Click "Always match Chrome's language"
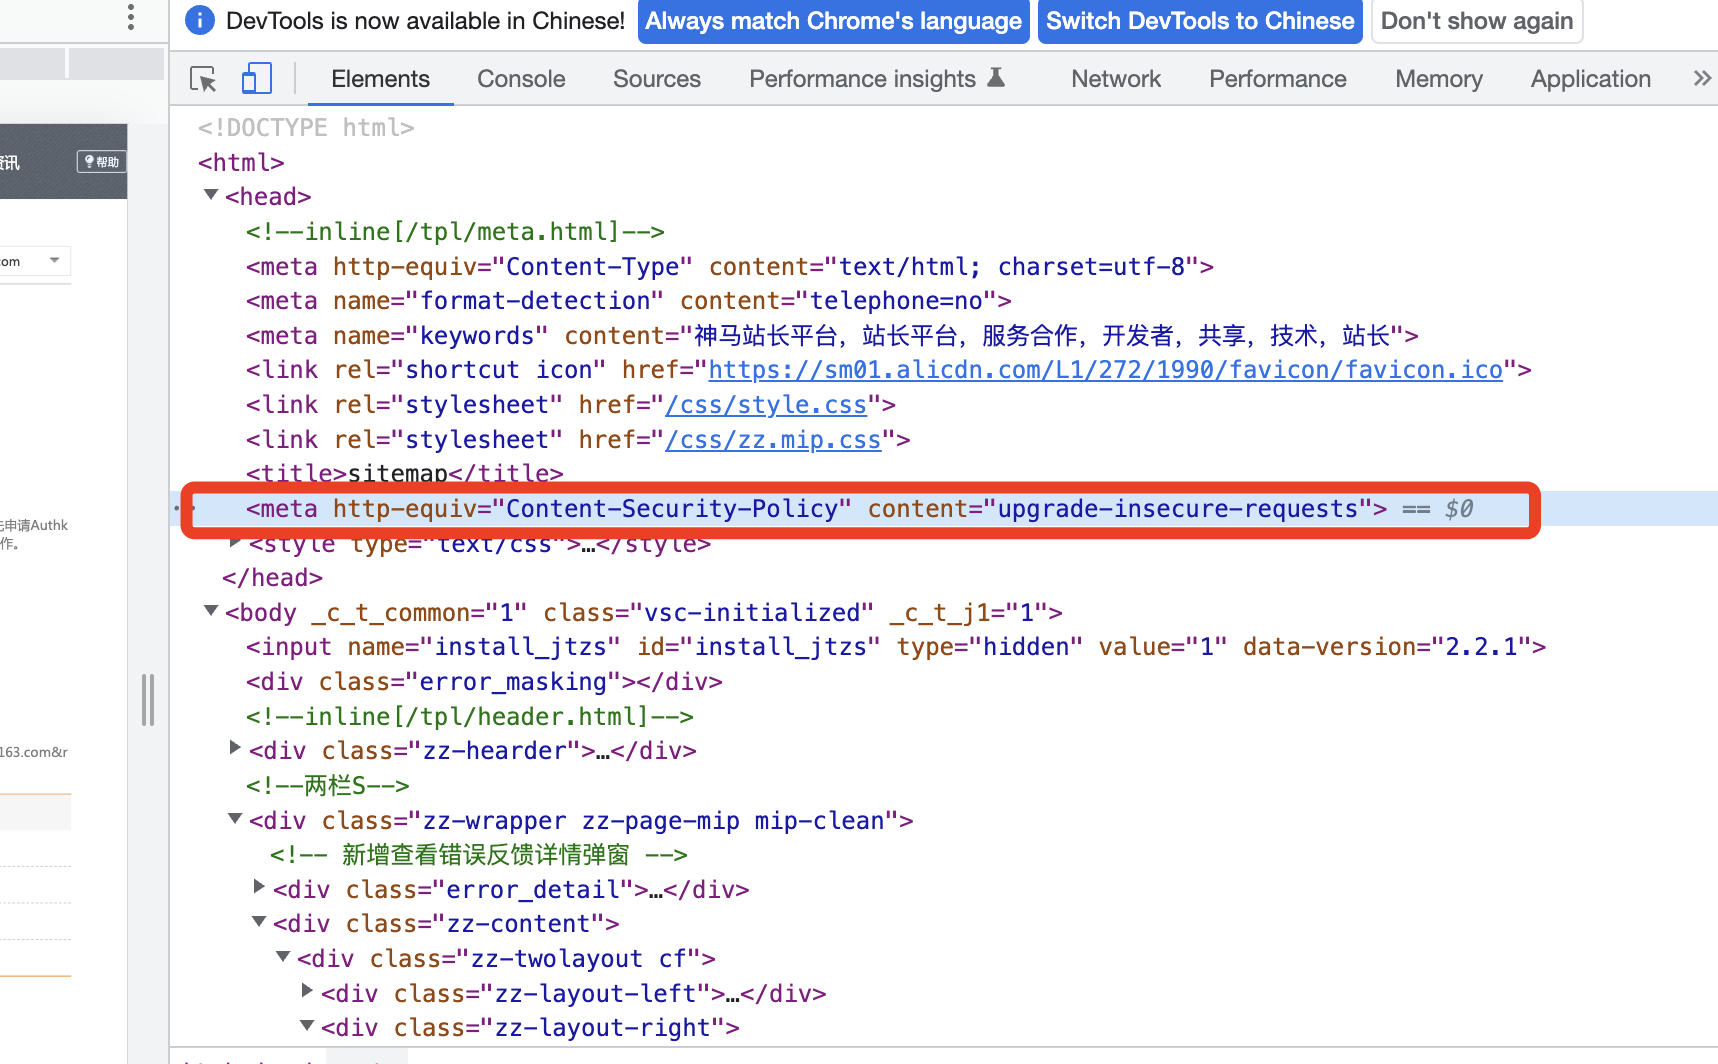Viewport: 1718px width, 1064px height. coord(833,20)
